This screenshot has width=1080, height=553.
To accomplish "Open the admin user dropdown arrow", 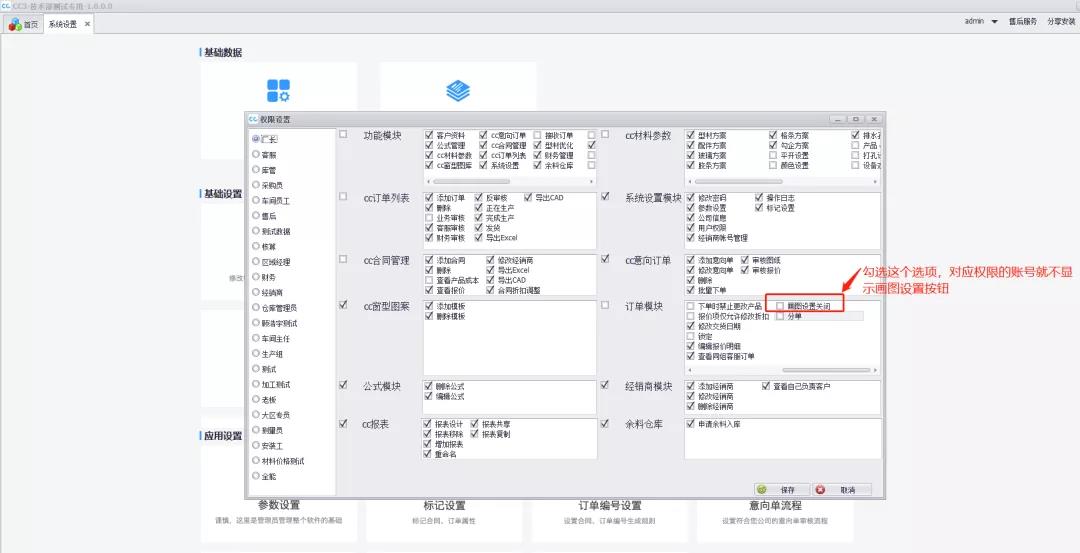I will pyautogui.click(x=994, y=21).
